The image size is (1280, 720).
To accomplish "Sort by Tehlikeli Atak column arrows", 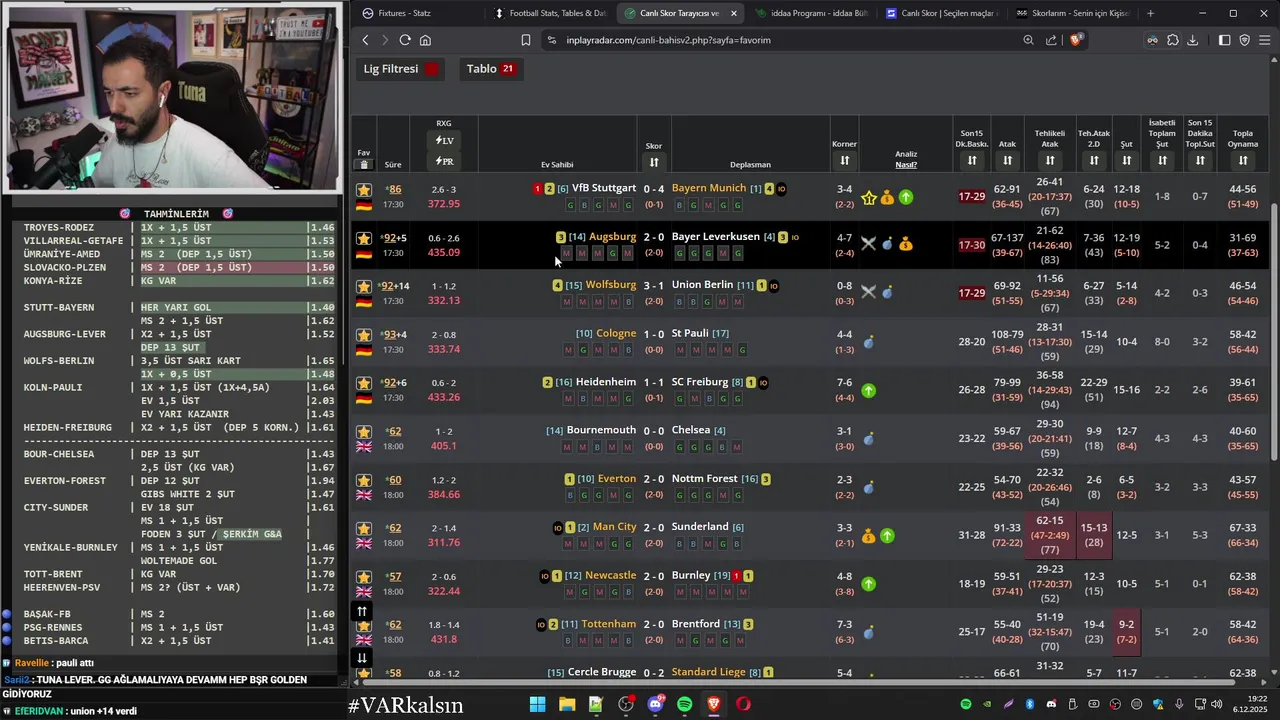I will coord(1050,160).
